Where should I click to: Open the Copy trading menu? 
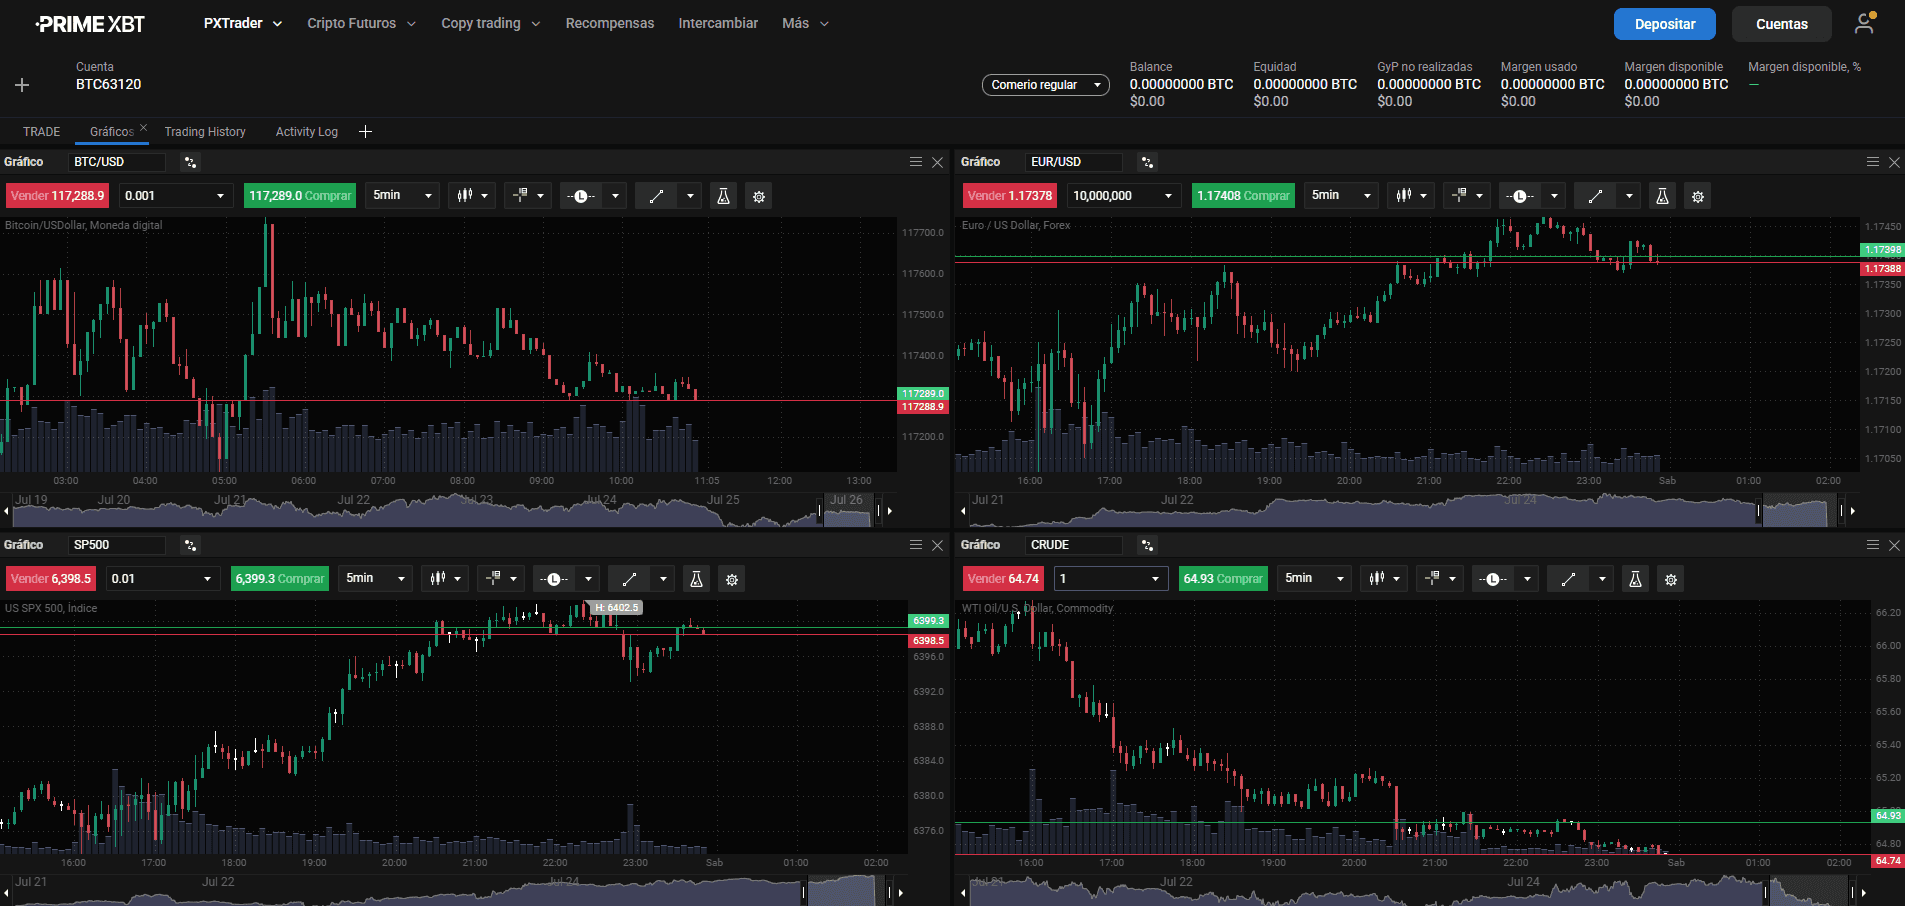491,23
